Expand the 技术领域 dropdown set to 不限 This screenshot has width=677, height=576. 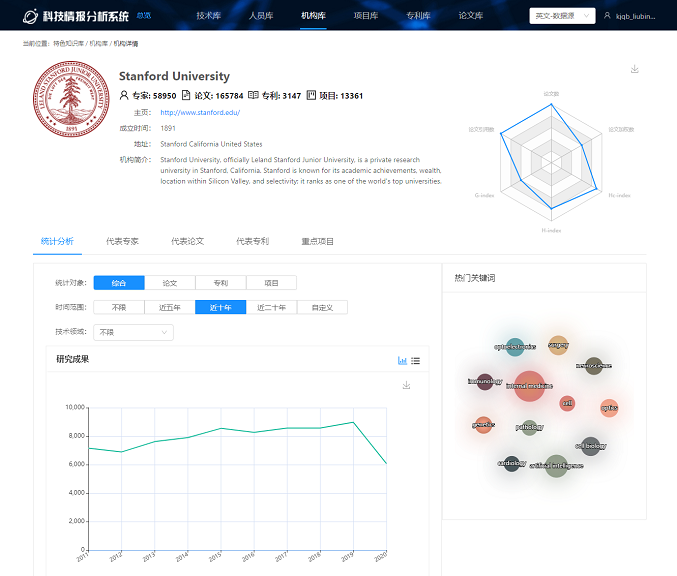pos(133,332)
